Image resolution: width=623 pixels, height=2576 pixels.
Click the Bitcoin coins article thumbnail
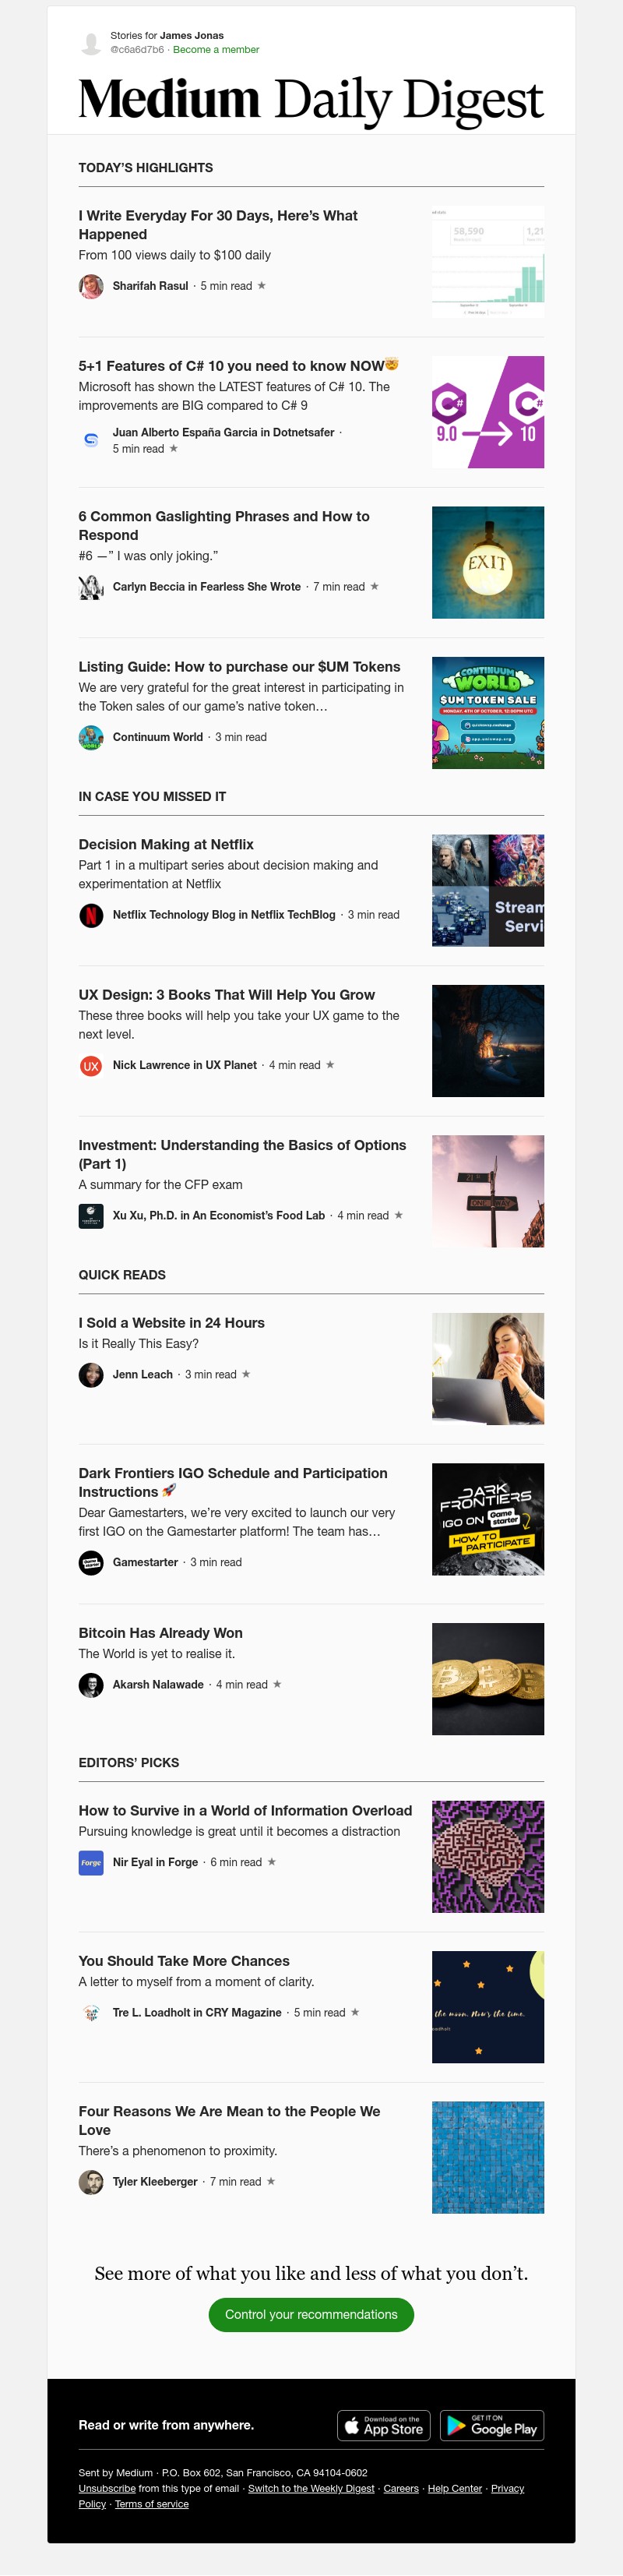click(488, 1679)
